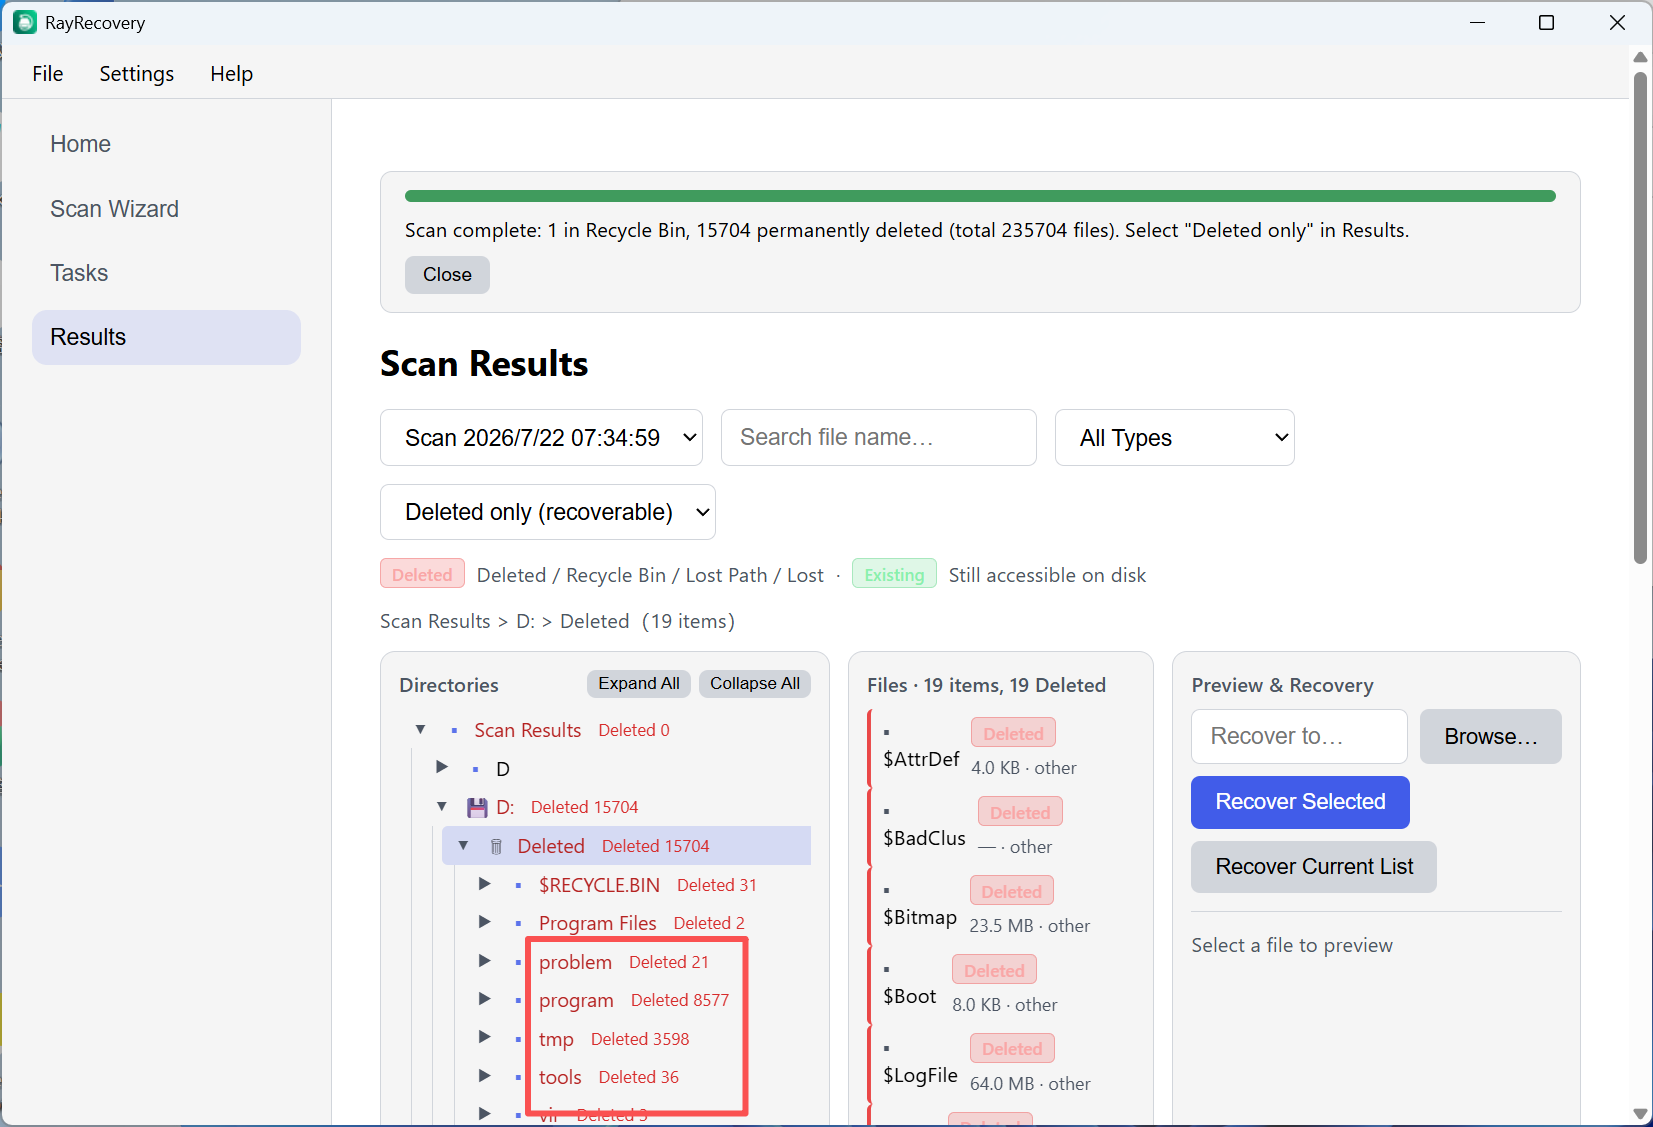Viewport: 1653px width, 1127px height.
Task: Select the program folder in tree
Action: click(x=576, y=1000)
